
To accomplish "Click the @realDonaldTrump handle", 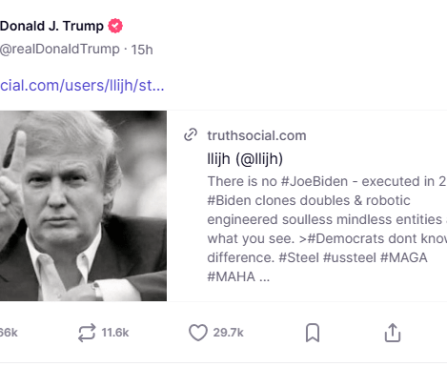I will tap(60, 49).
